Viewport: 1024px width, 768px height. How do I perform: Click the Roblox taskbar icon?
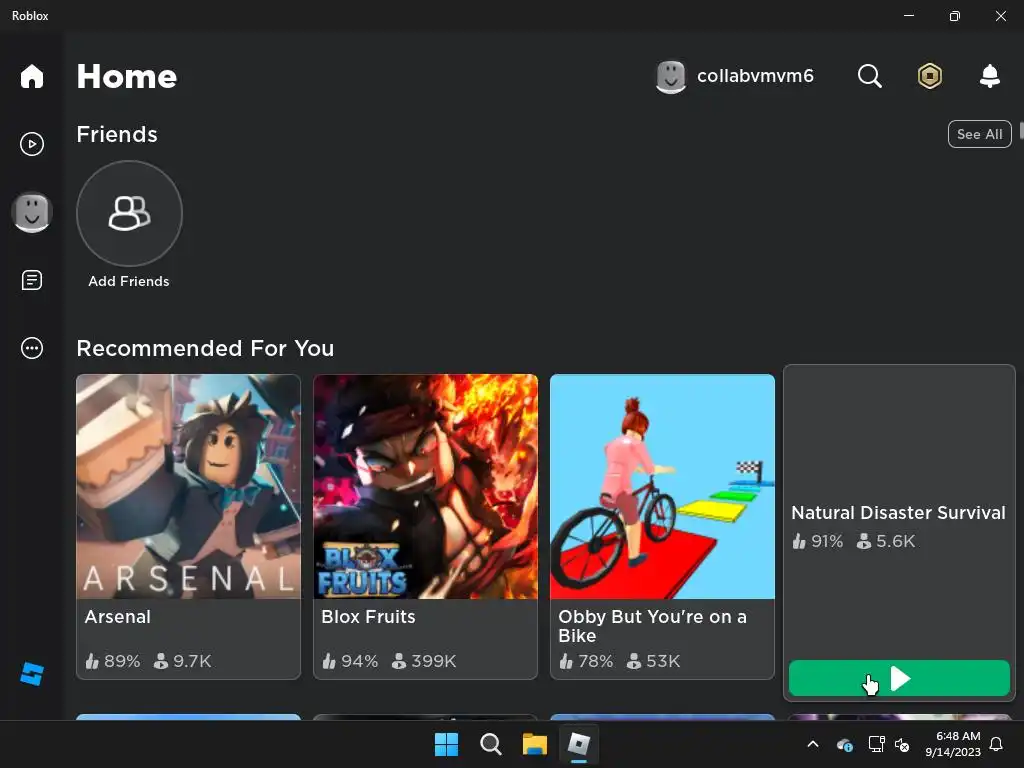[579, 744]
